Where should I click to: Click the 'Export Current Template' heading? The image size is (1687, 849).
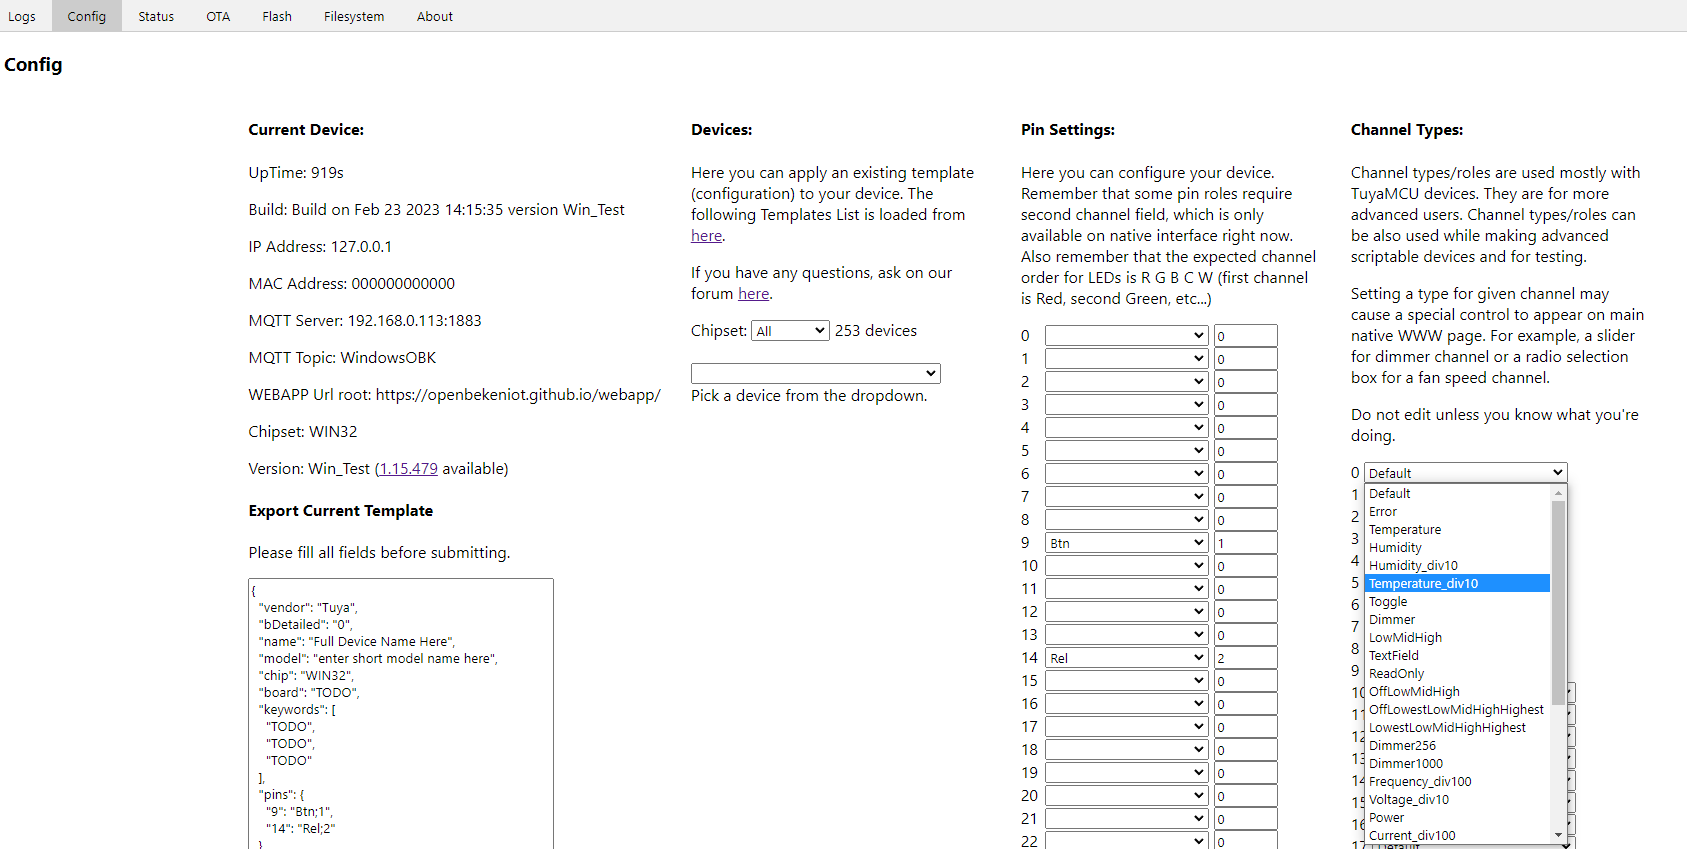pos(341,511)
